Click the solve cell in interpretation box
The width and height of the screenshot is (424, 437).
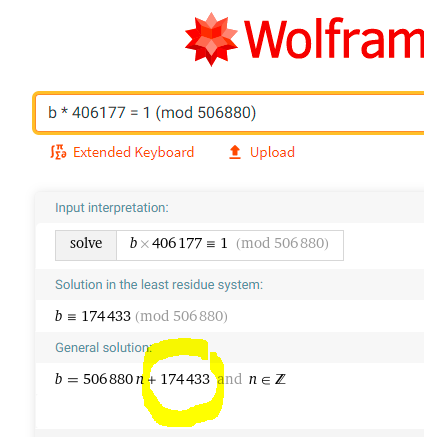coord(86,245)
